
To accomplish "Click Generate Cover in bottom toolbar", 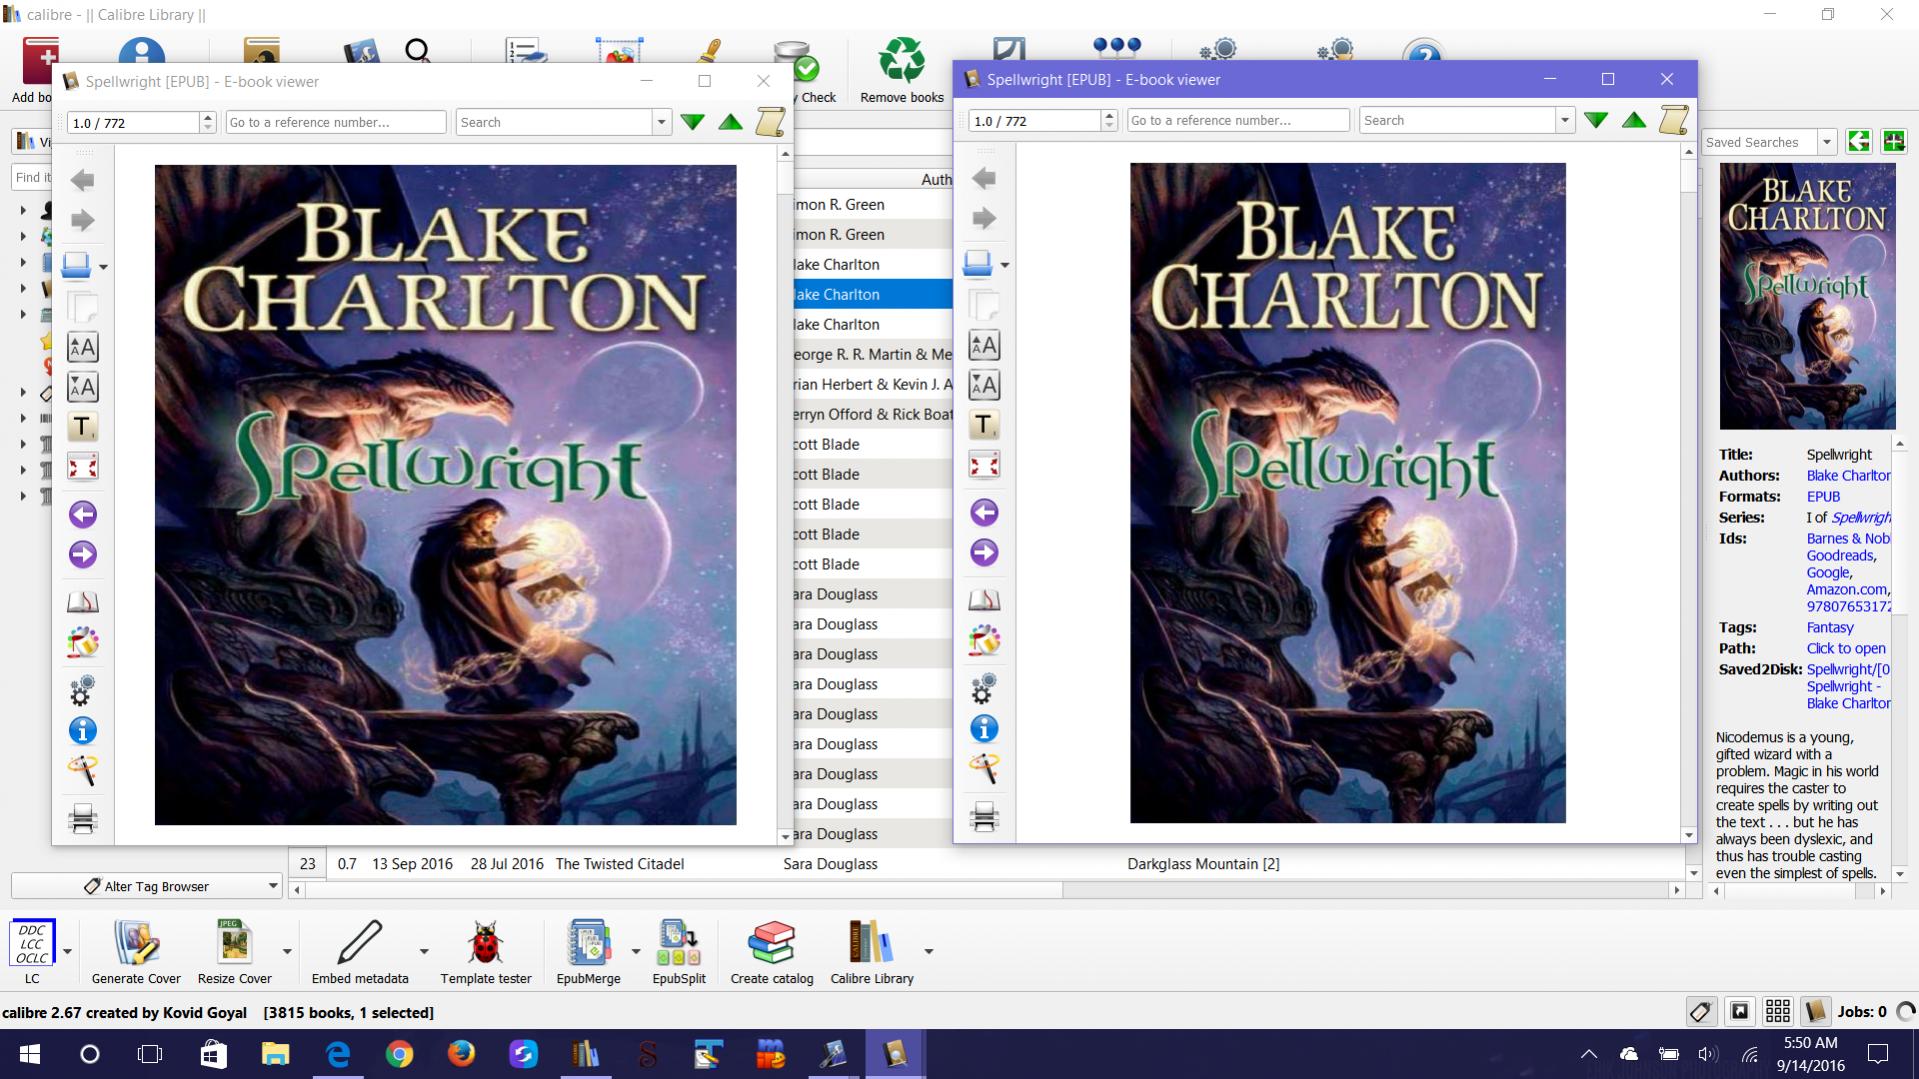I will click(136, 953).
